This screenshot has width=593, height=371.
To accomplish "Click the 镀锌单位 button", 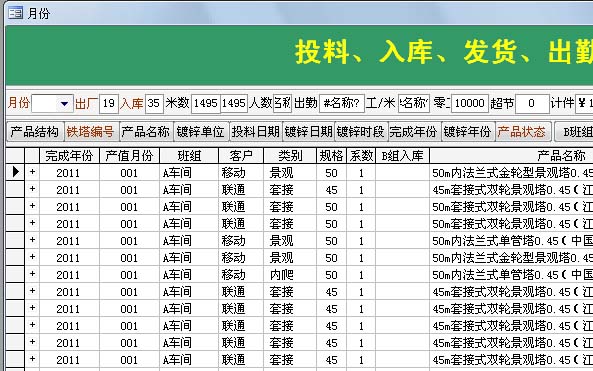I will [201, 132].
